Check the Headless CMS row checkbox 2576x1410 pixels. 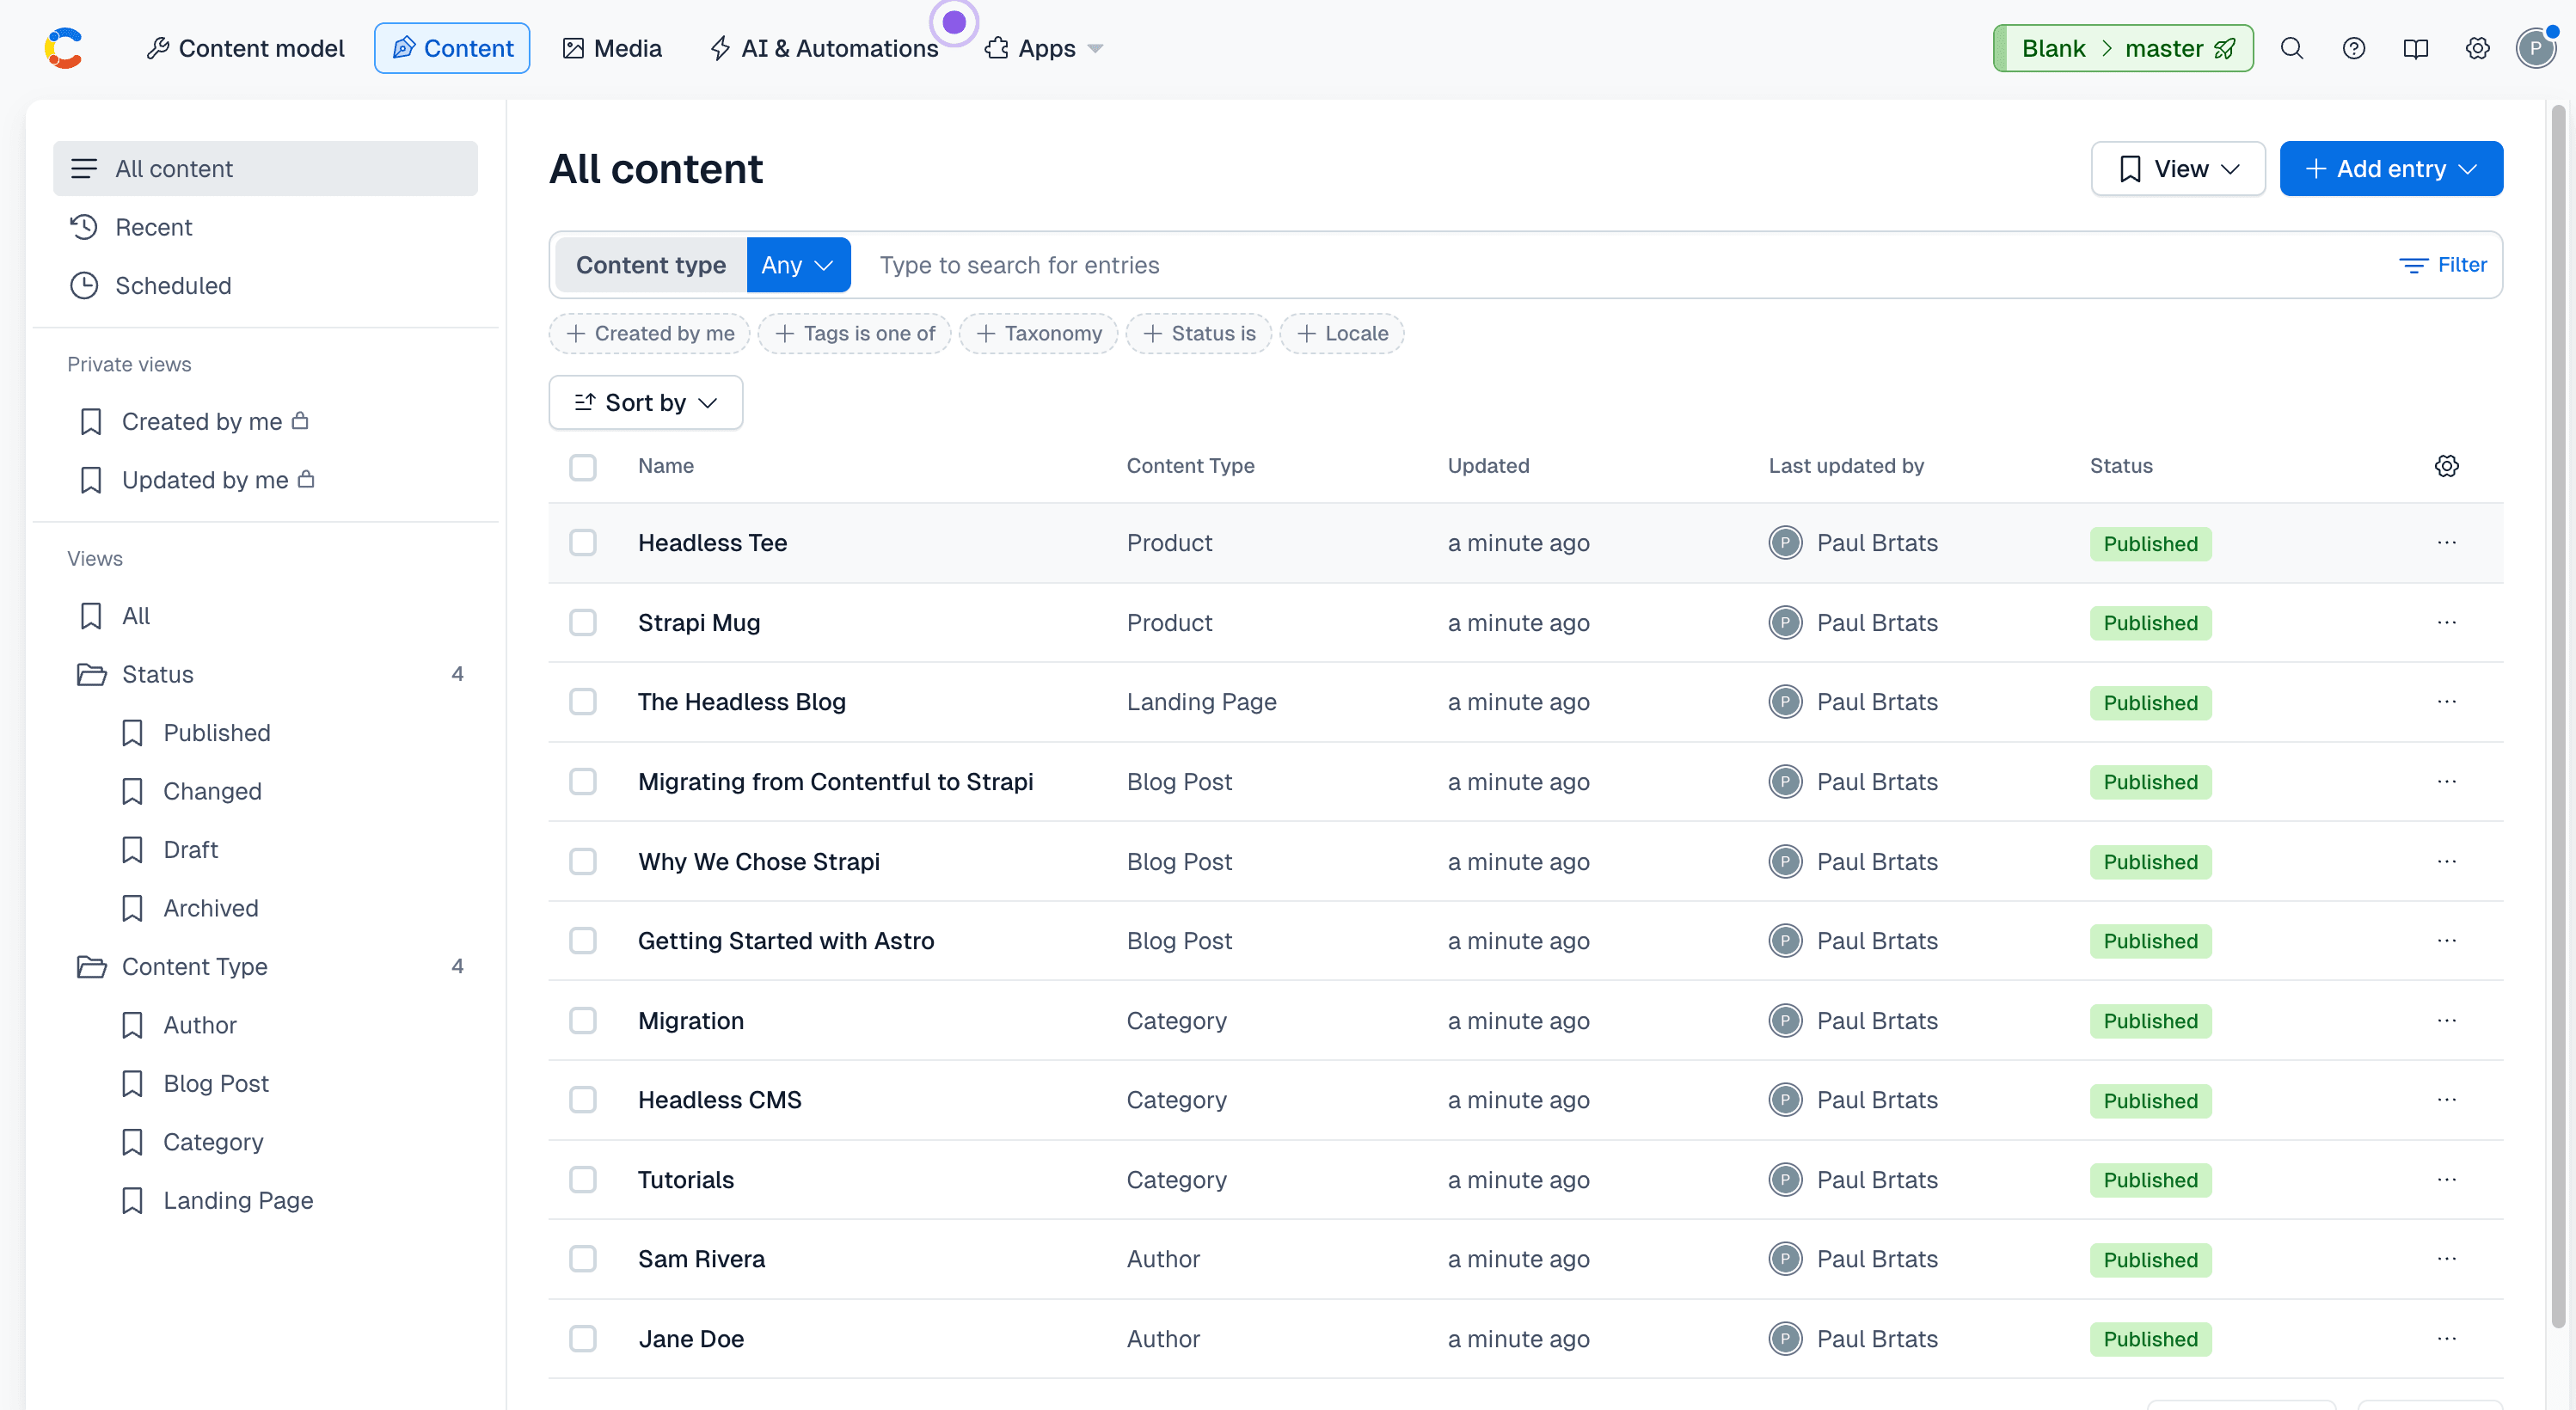pos(583,1100)
